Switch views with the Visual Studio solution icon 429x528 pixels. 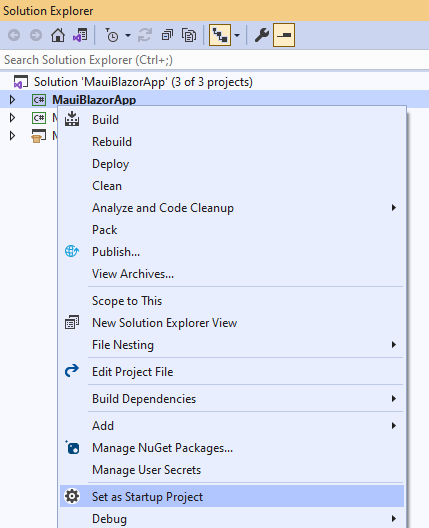coord(80,35)
